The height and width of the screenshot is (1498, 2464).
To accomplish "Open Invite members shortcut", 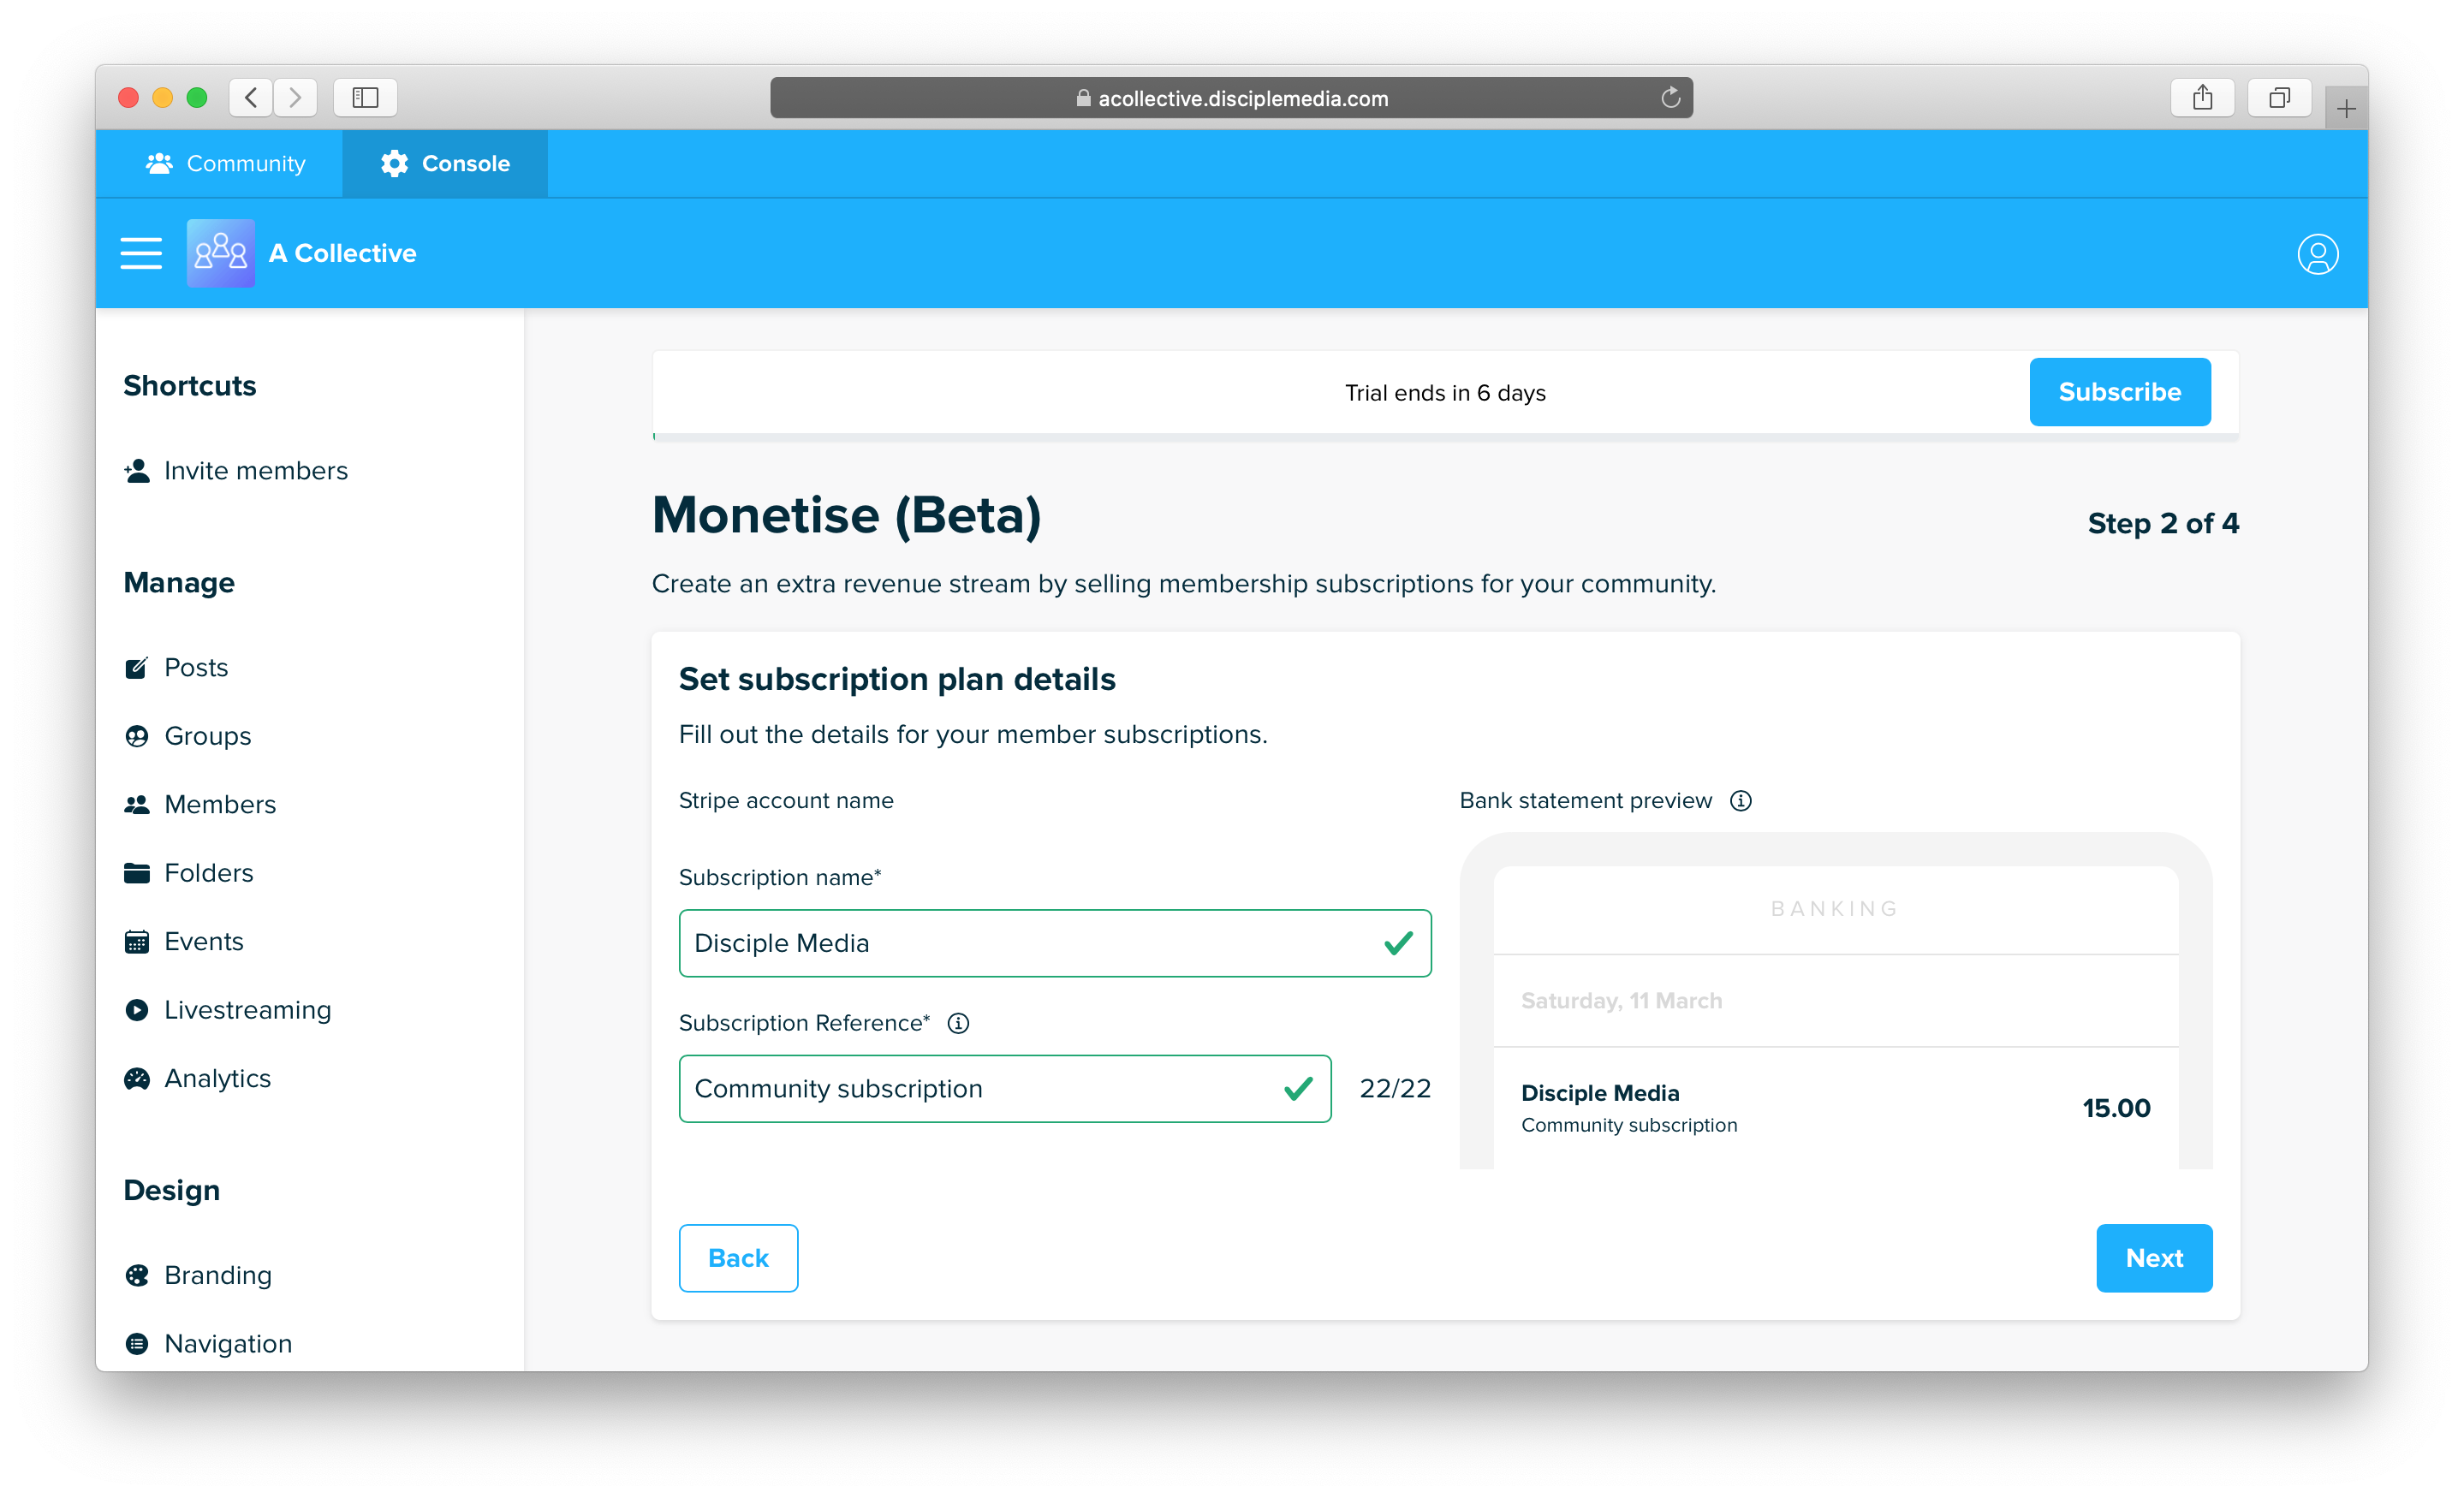I will 236,470.
